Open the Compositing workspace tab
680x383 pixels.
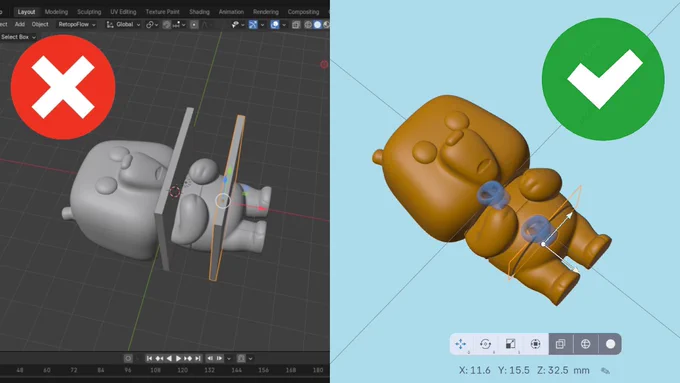coord(304,12)
